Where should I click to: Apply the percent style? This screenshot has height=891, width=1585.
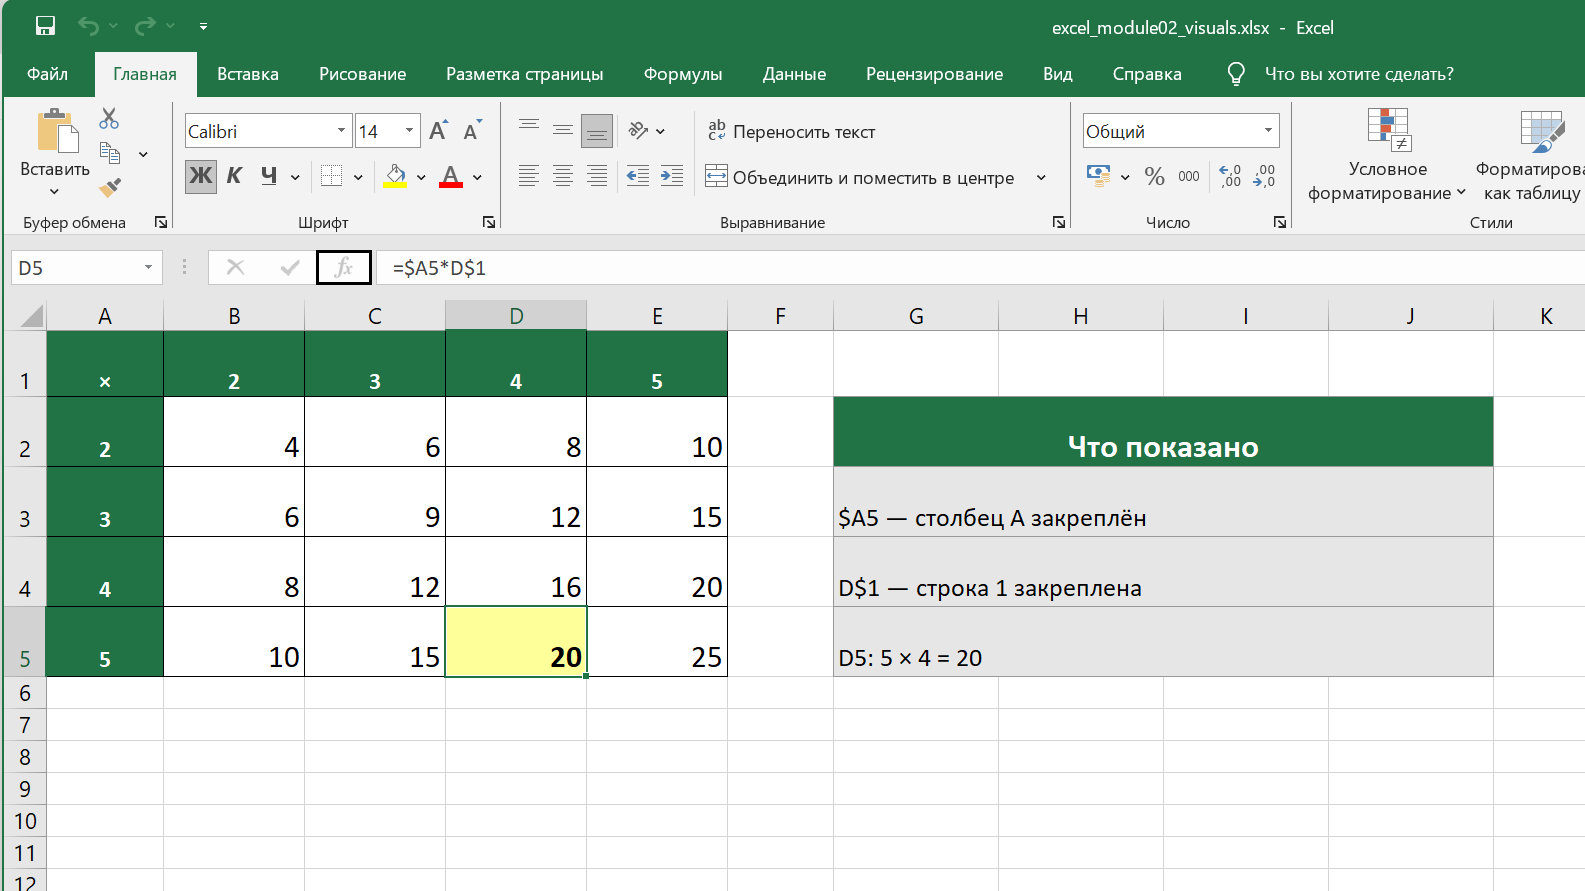[1155, 176]
